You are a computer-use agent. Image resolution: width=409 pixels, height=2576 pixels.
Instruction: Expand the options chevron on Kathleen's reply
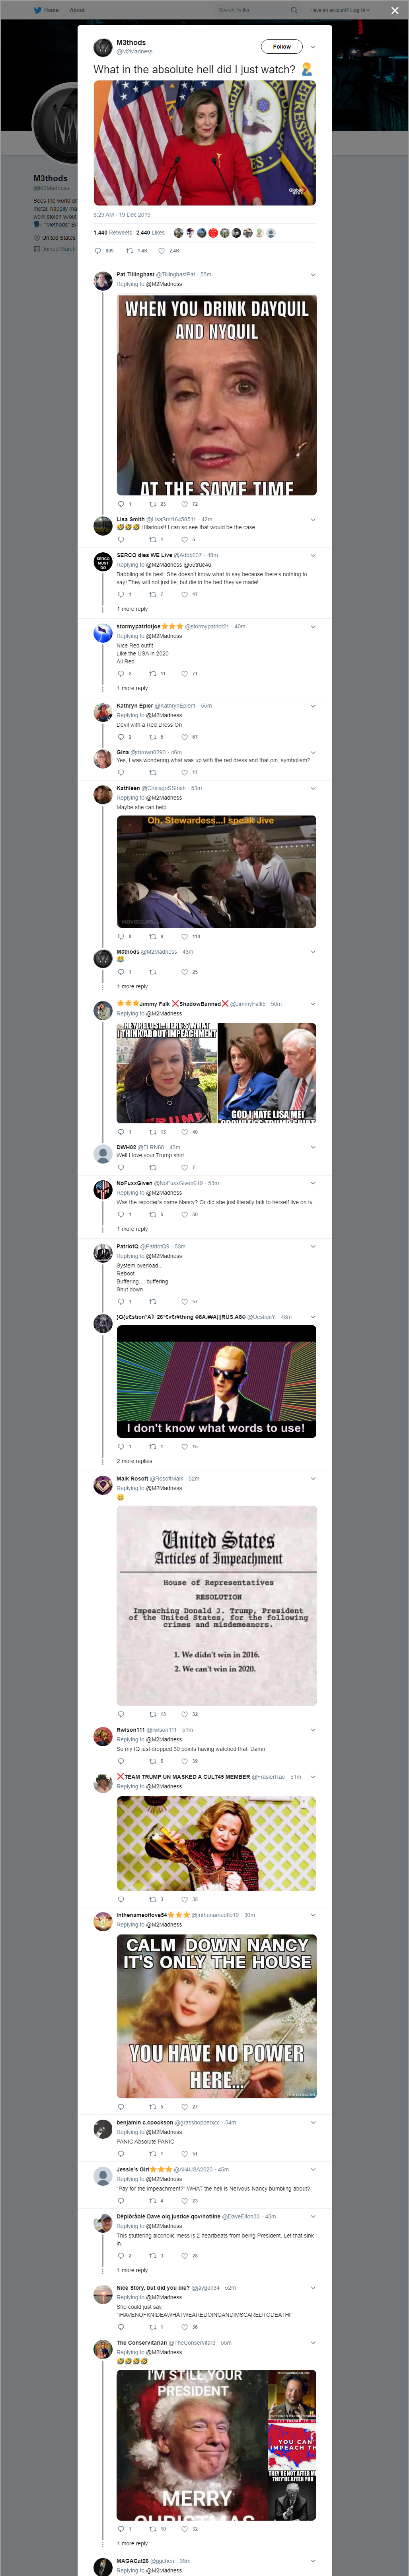click(313, 788)
